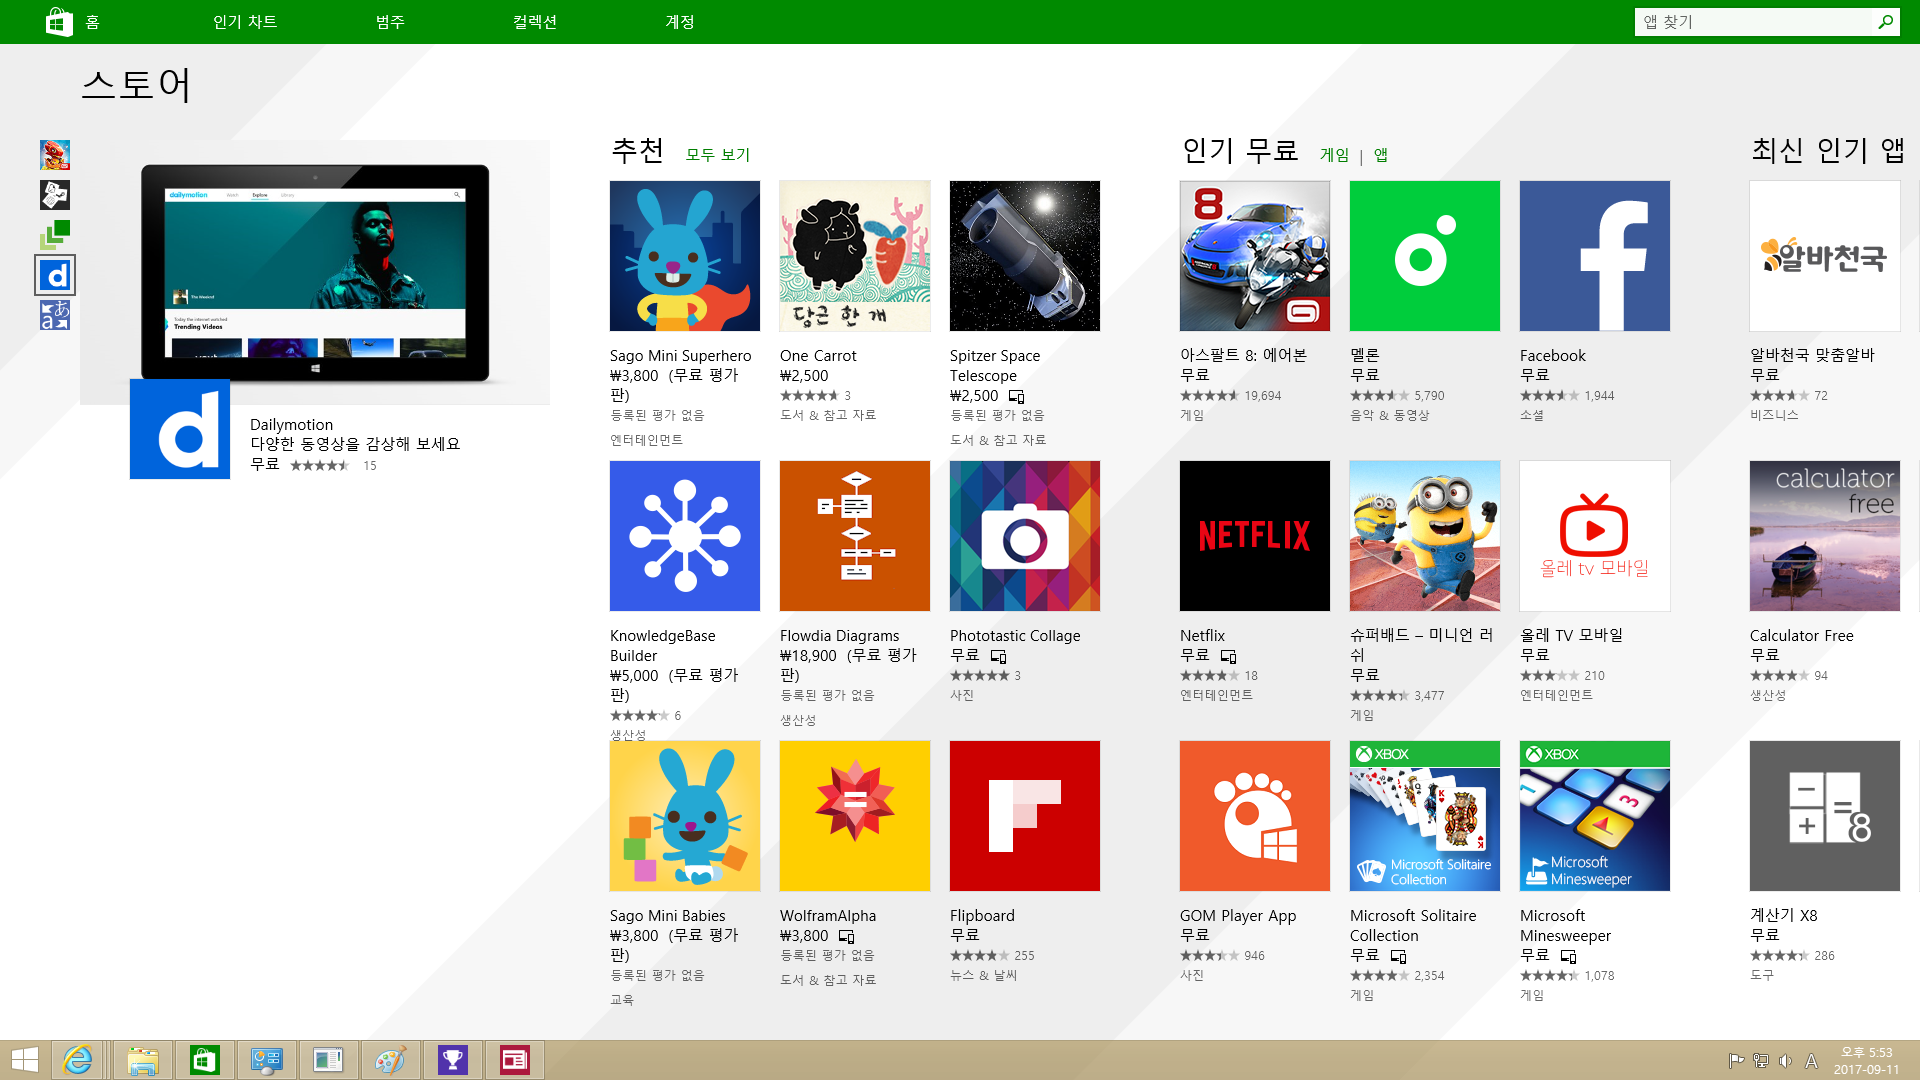Image resolution: width=1920 pixels, height=1080 pixels.
Task: Open the One Carrot app tile
Action: click(855, 256)
